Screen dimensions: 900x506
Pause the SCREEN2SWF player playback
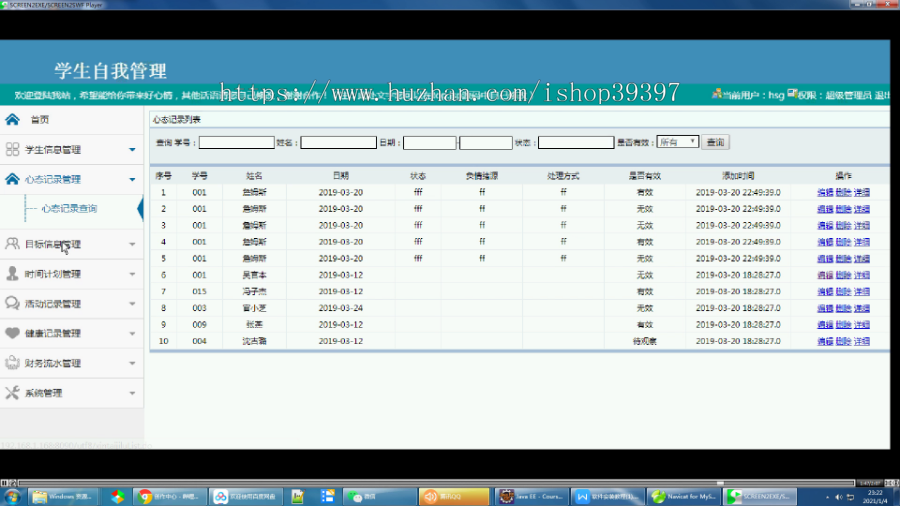click(4, 483)
